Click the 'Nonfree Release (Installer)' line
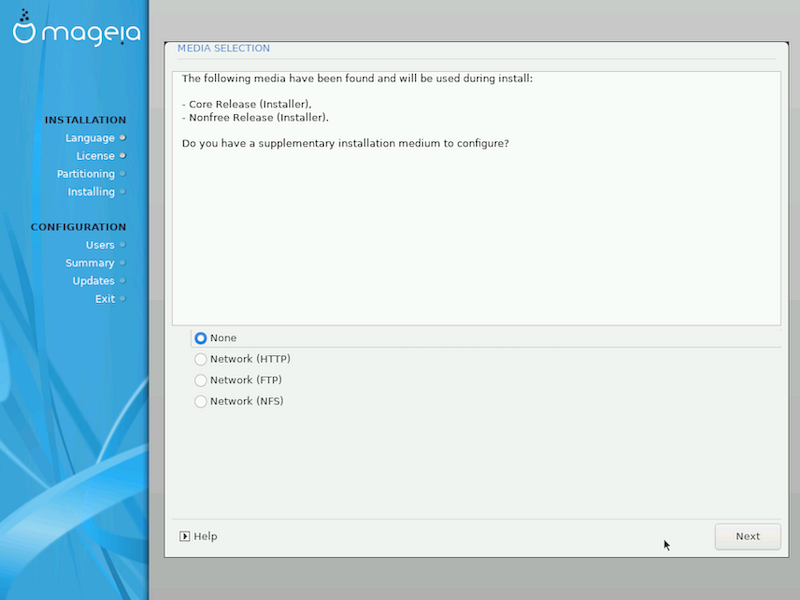This screenshot has height=600, width=800. click(255, 117)
